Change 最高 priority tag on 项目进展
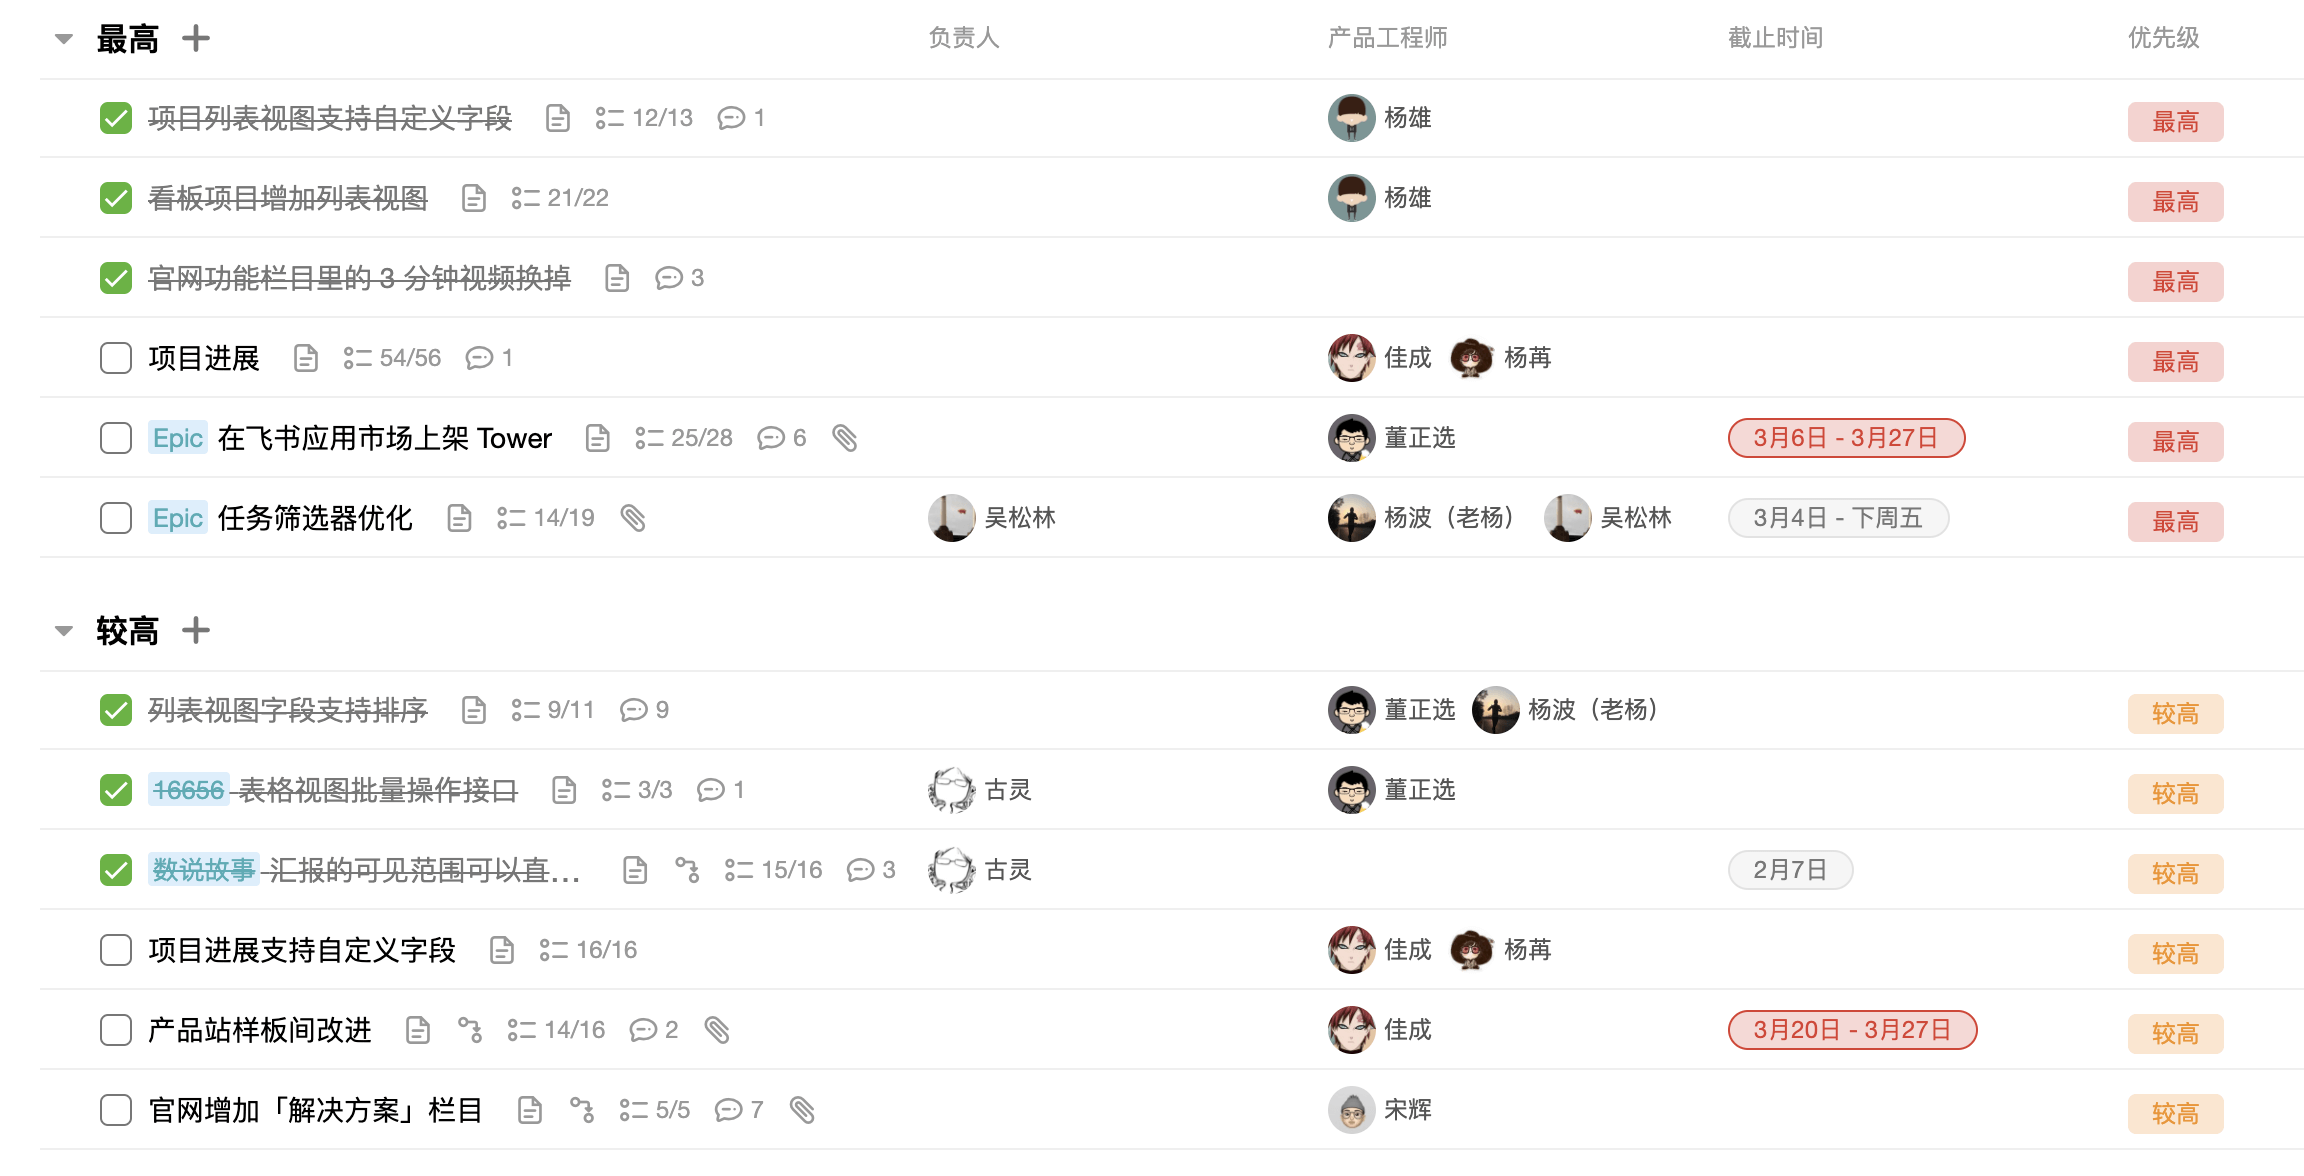This screenshot has height=1176, width=2304. [2175, 361]
